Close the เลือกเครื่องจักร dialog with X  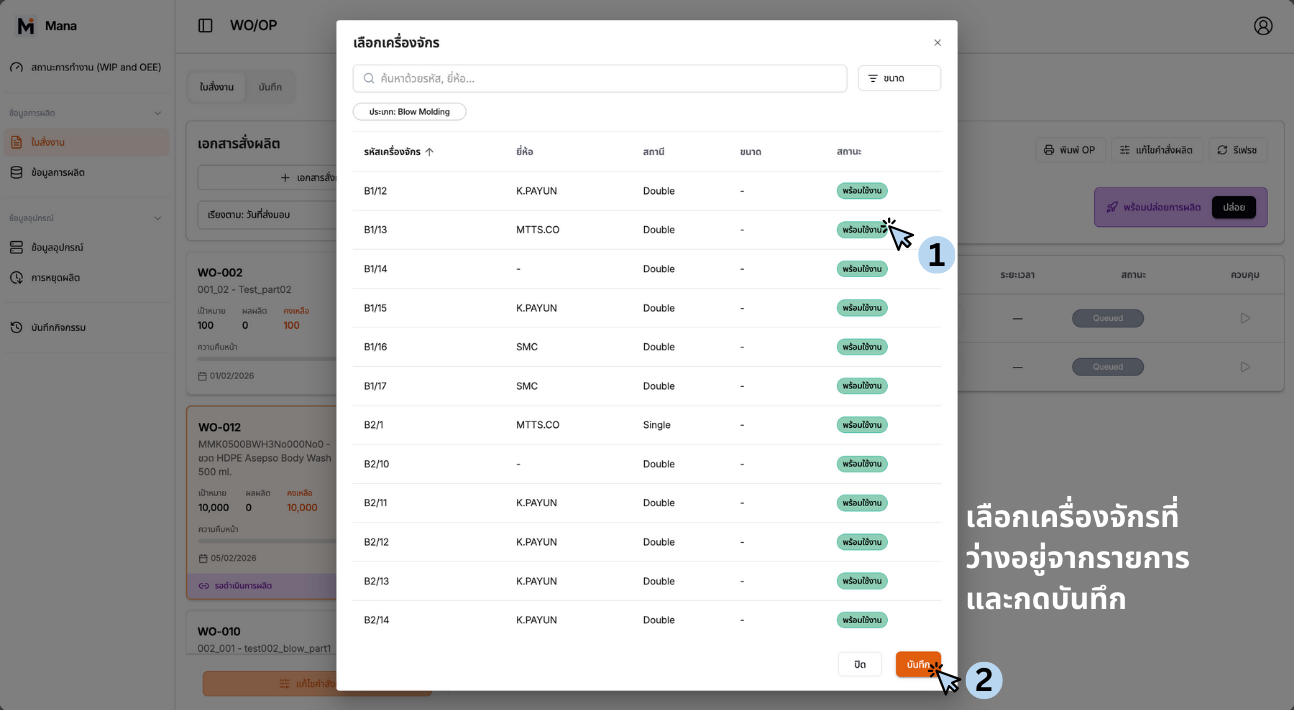tap(937, 43)
